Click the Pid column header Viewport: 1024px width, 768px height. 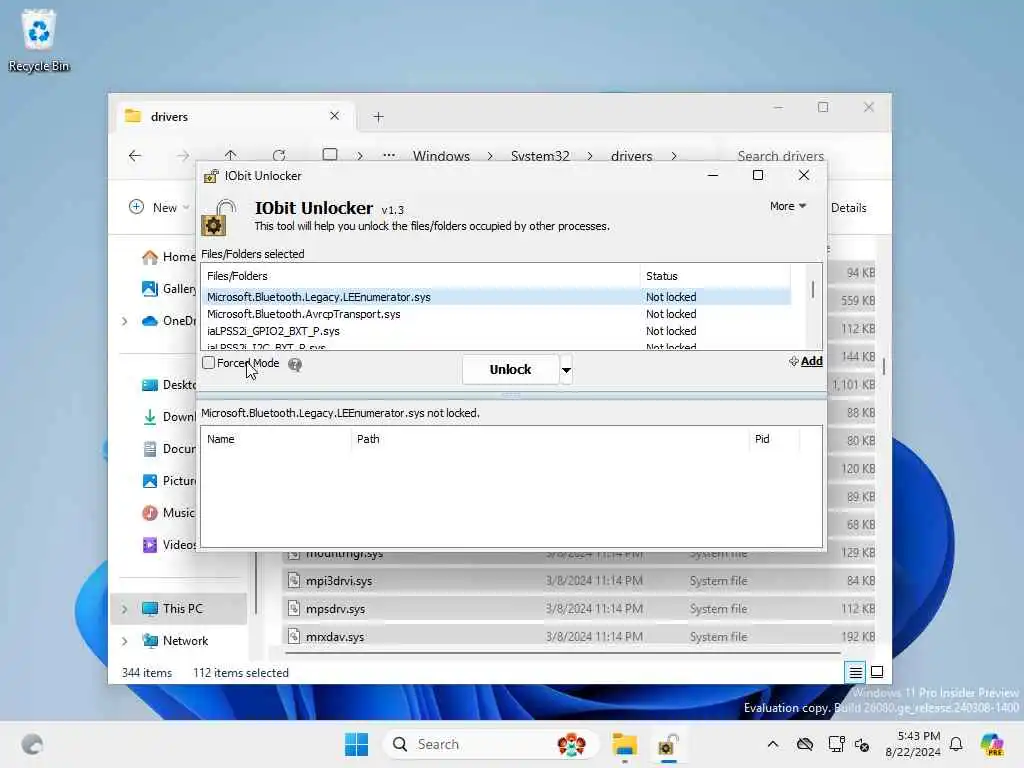(774, 440)
